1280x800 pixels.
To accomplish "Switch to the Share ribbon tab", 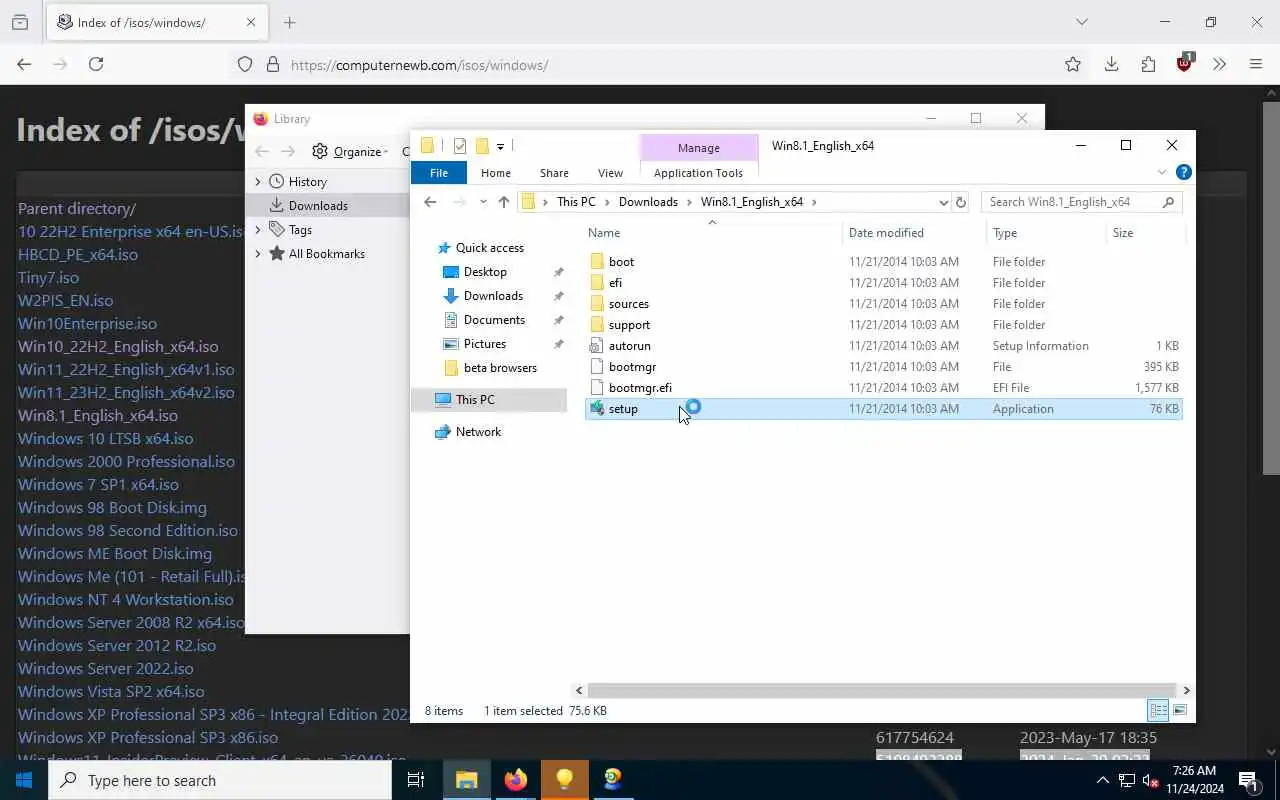I will click(554, 173).
